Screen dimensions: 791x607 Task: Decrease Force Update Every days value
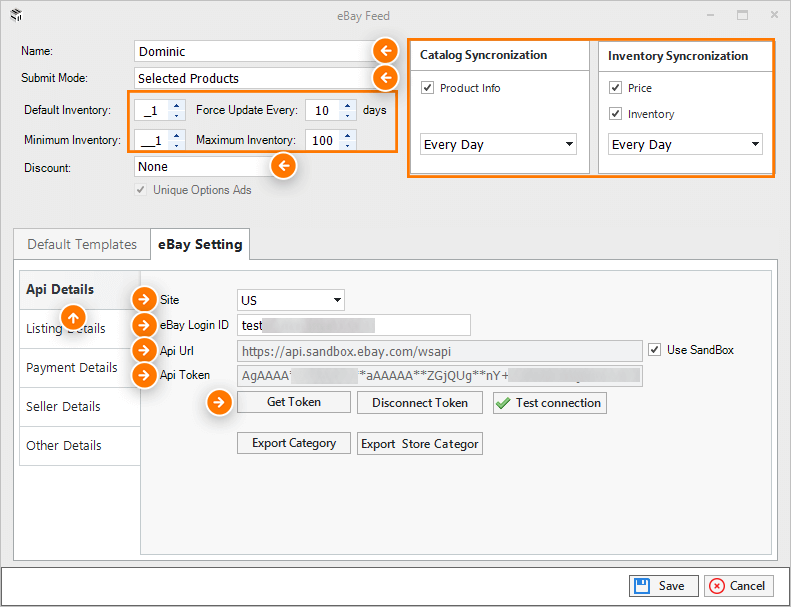[348, 116]
